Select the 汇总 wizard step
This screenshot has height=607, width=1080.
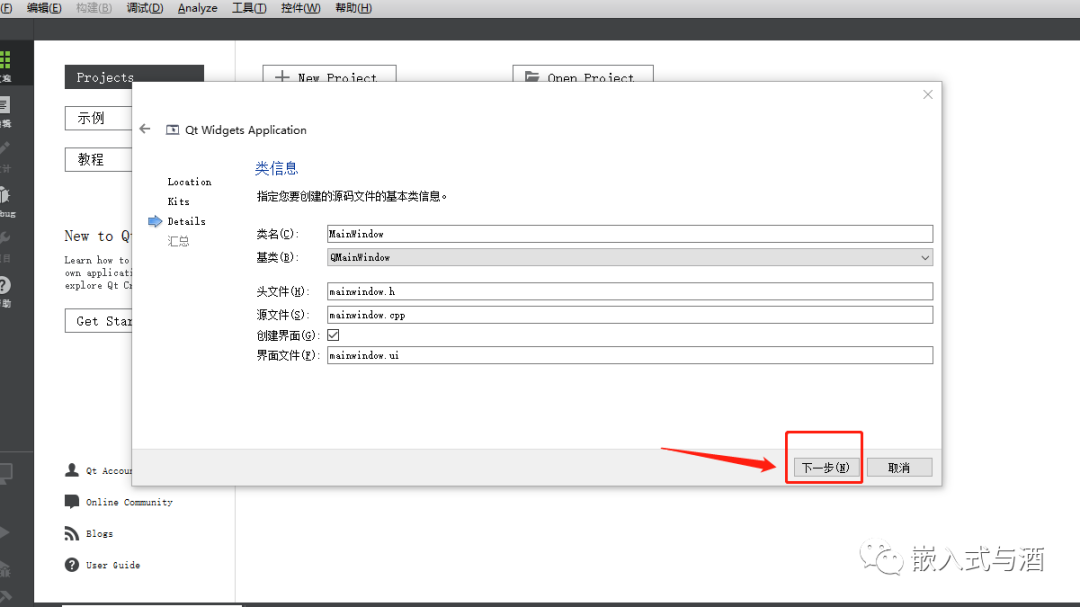click(178, 241)
